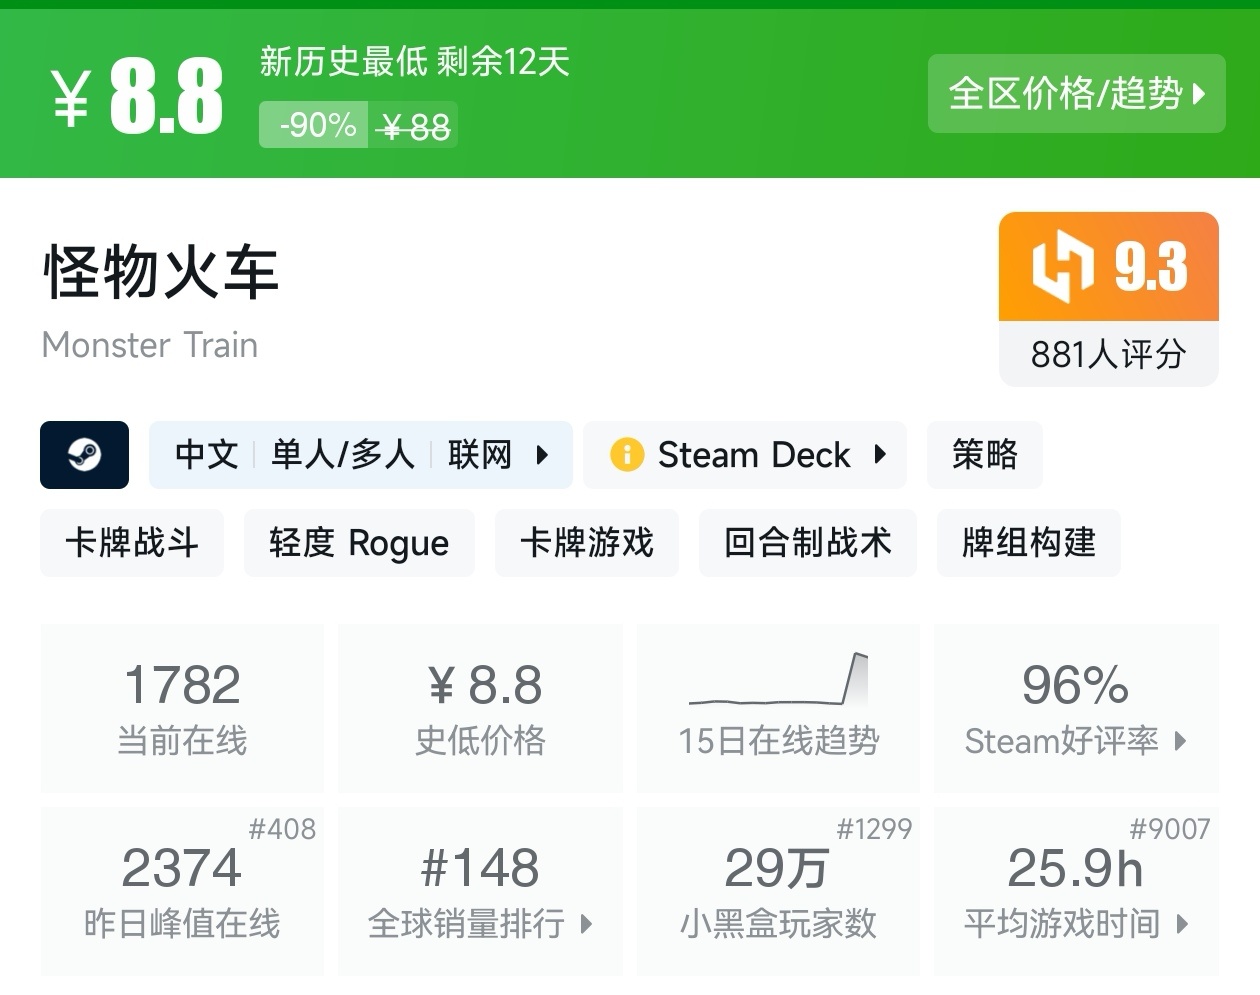Open the average playtime details arrow
This screenshot has width=1260, height=995.
pyautogui.click(x=1182, y=923)
